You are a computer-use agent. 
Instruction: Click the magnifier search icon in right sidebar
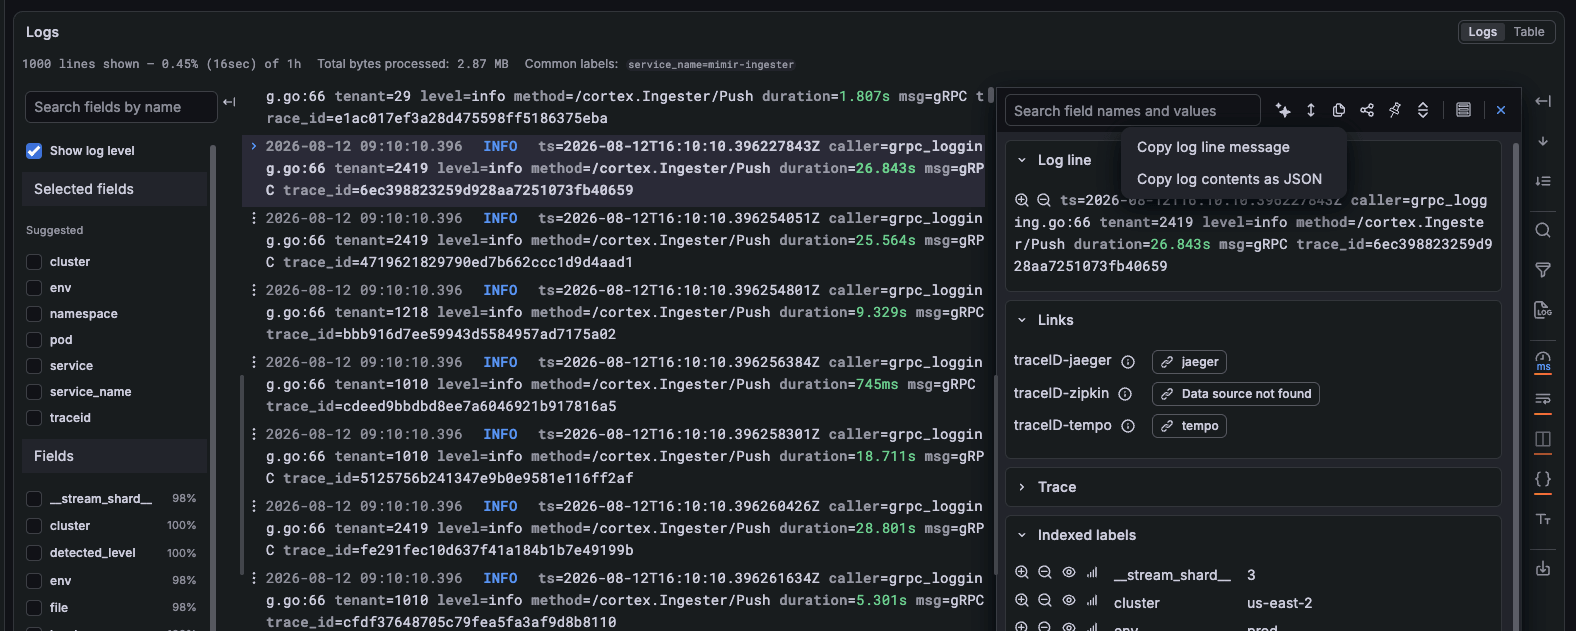[1543, 230]
